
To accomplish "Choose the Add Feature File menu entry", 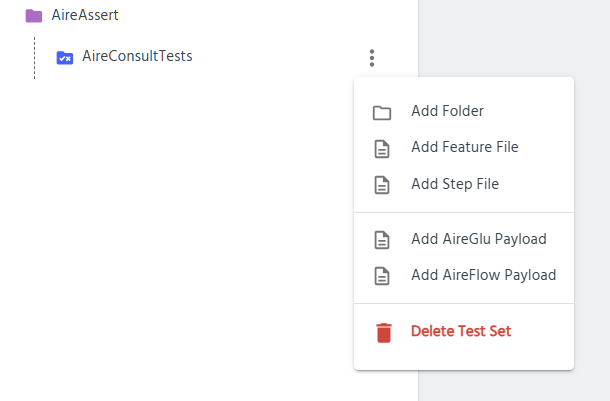I will click(x=464, y=147).
